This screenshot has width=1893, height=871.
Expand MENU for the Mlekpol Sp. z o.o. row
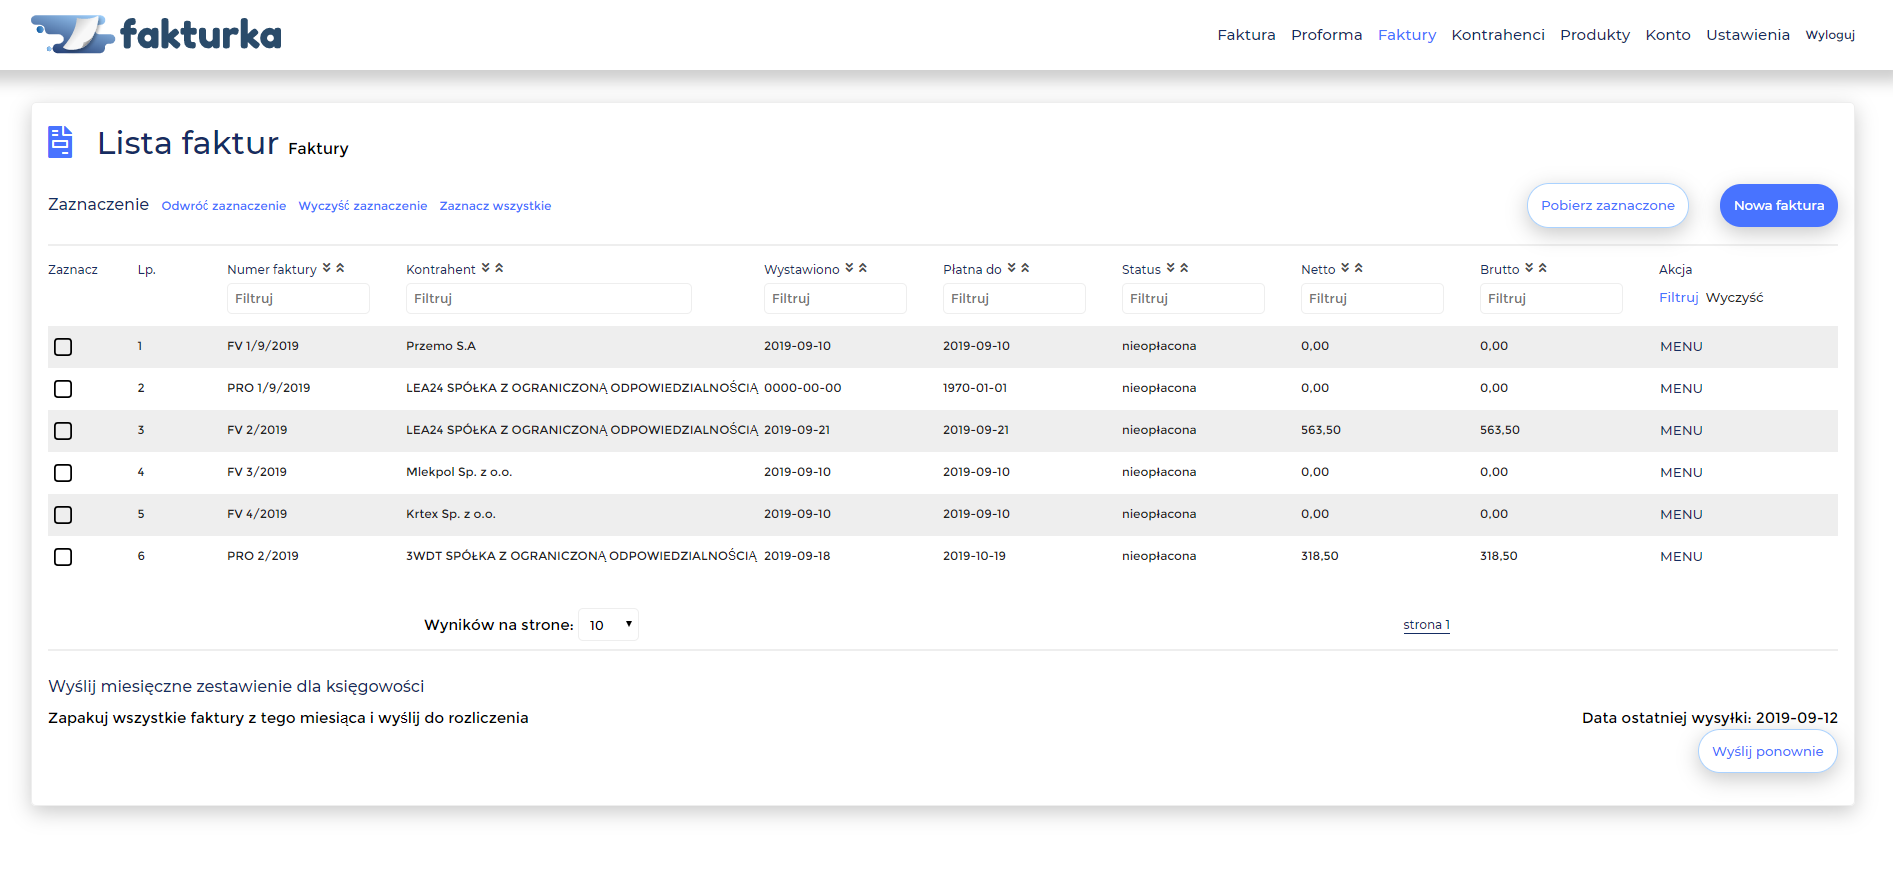click(x=1681, y=473)
